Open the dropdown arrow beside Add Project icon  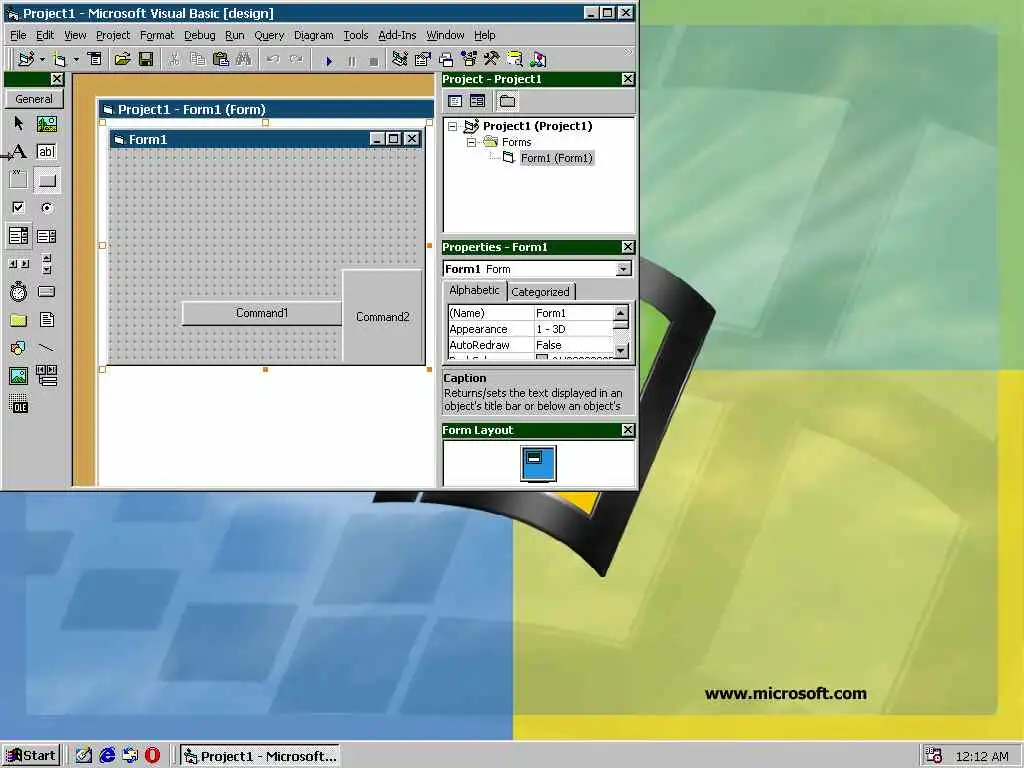[42, 59]
